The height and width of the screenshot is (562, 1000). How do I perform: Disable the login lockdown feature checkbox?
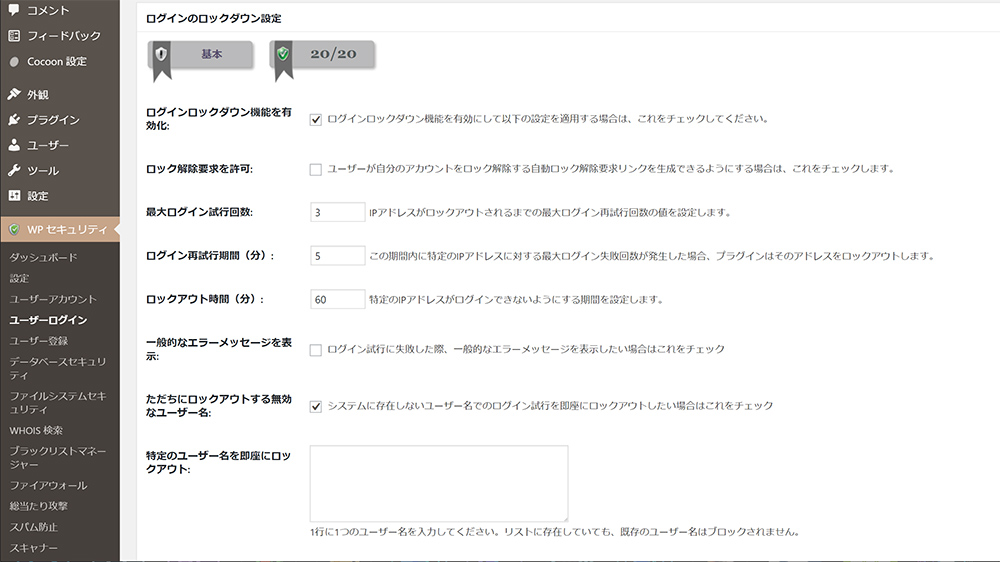316,119
